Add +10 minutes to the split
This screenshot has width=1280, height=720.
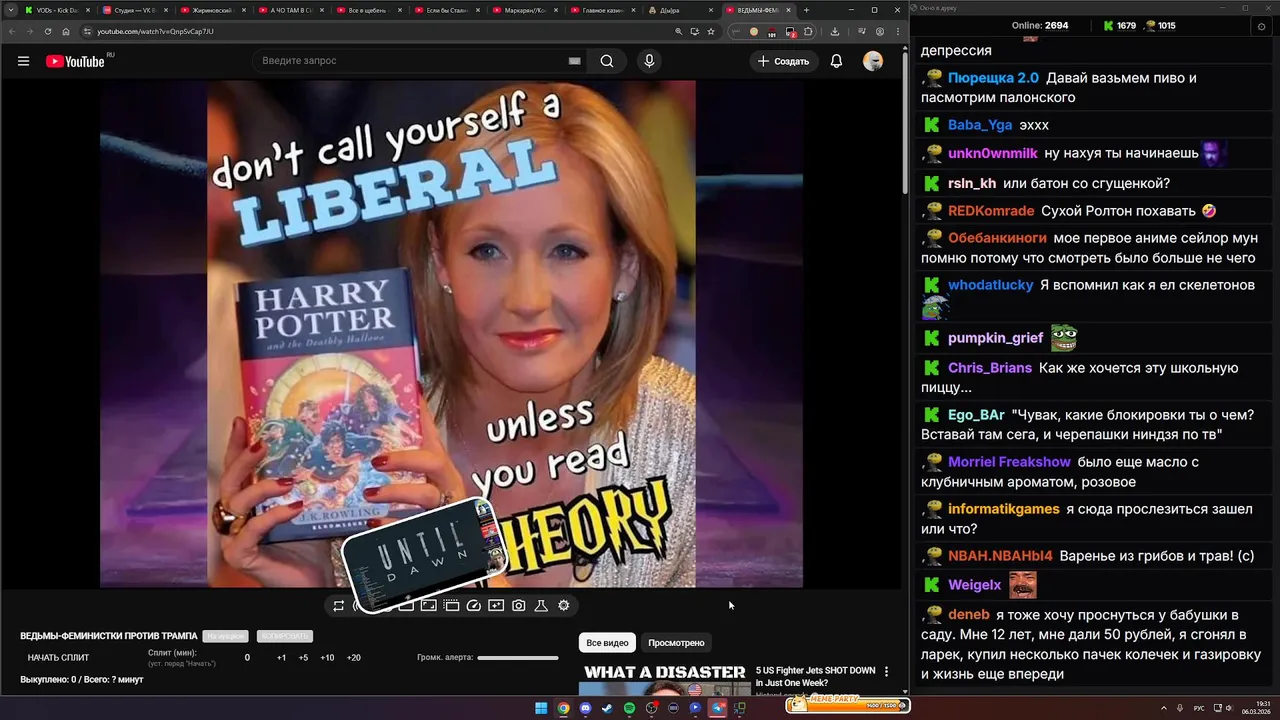point(327,658)
